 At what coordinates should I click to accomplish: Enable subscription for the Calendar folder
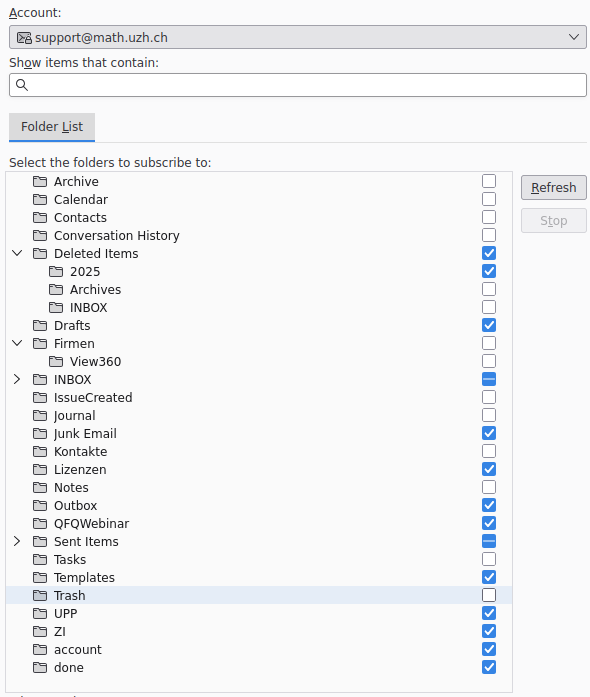489,199
